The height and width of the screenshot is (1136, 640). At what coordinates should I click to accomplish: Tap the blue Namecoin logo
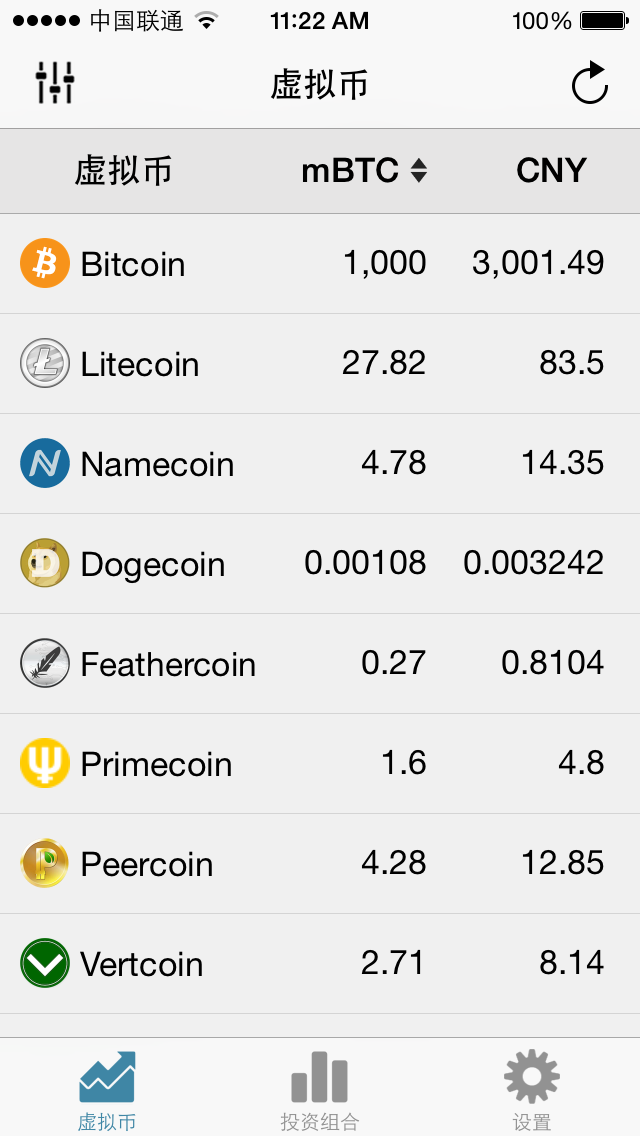(45, 463)
